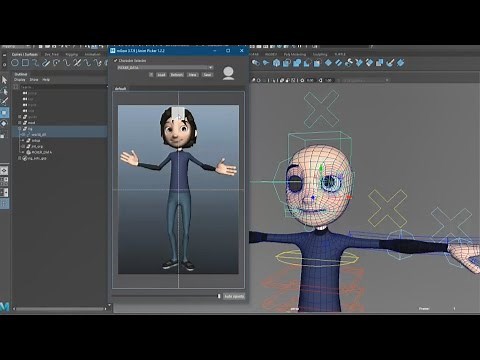
Task: Select the side camera in Outliner
Action: 31,111
